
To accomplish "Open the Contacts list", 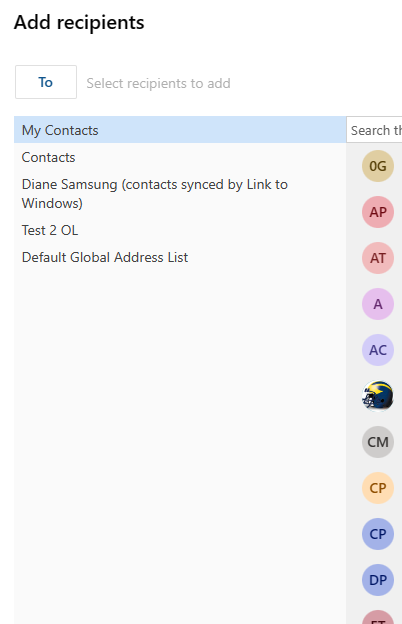I will pos(180,157).
